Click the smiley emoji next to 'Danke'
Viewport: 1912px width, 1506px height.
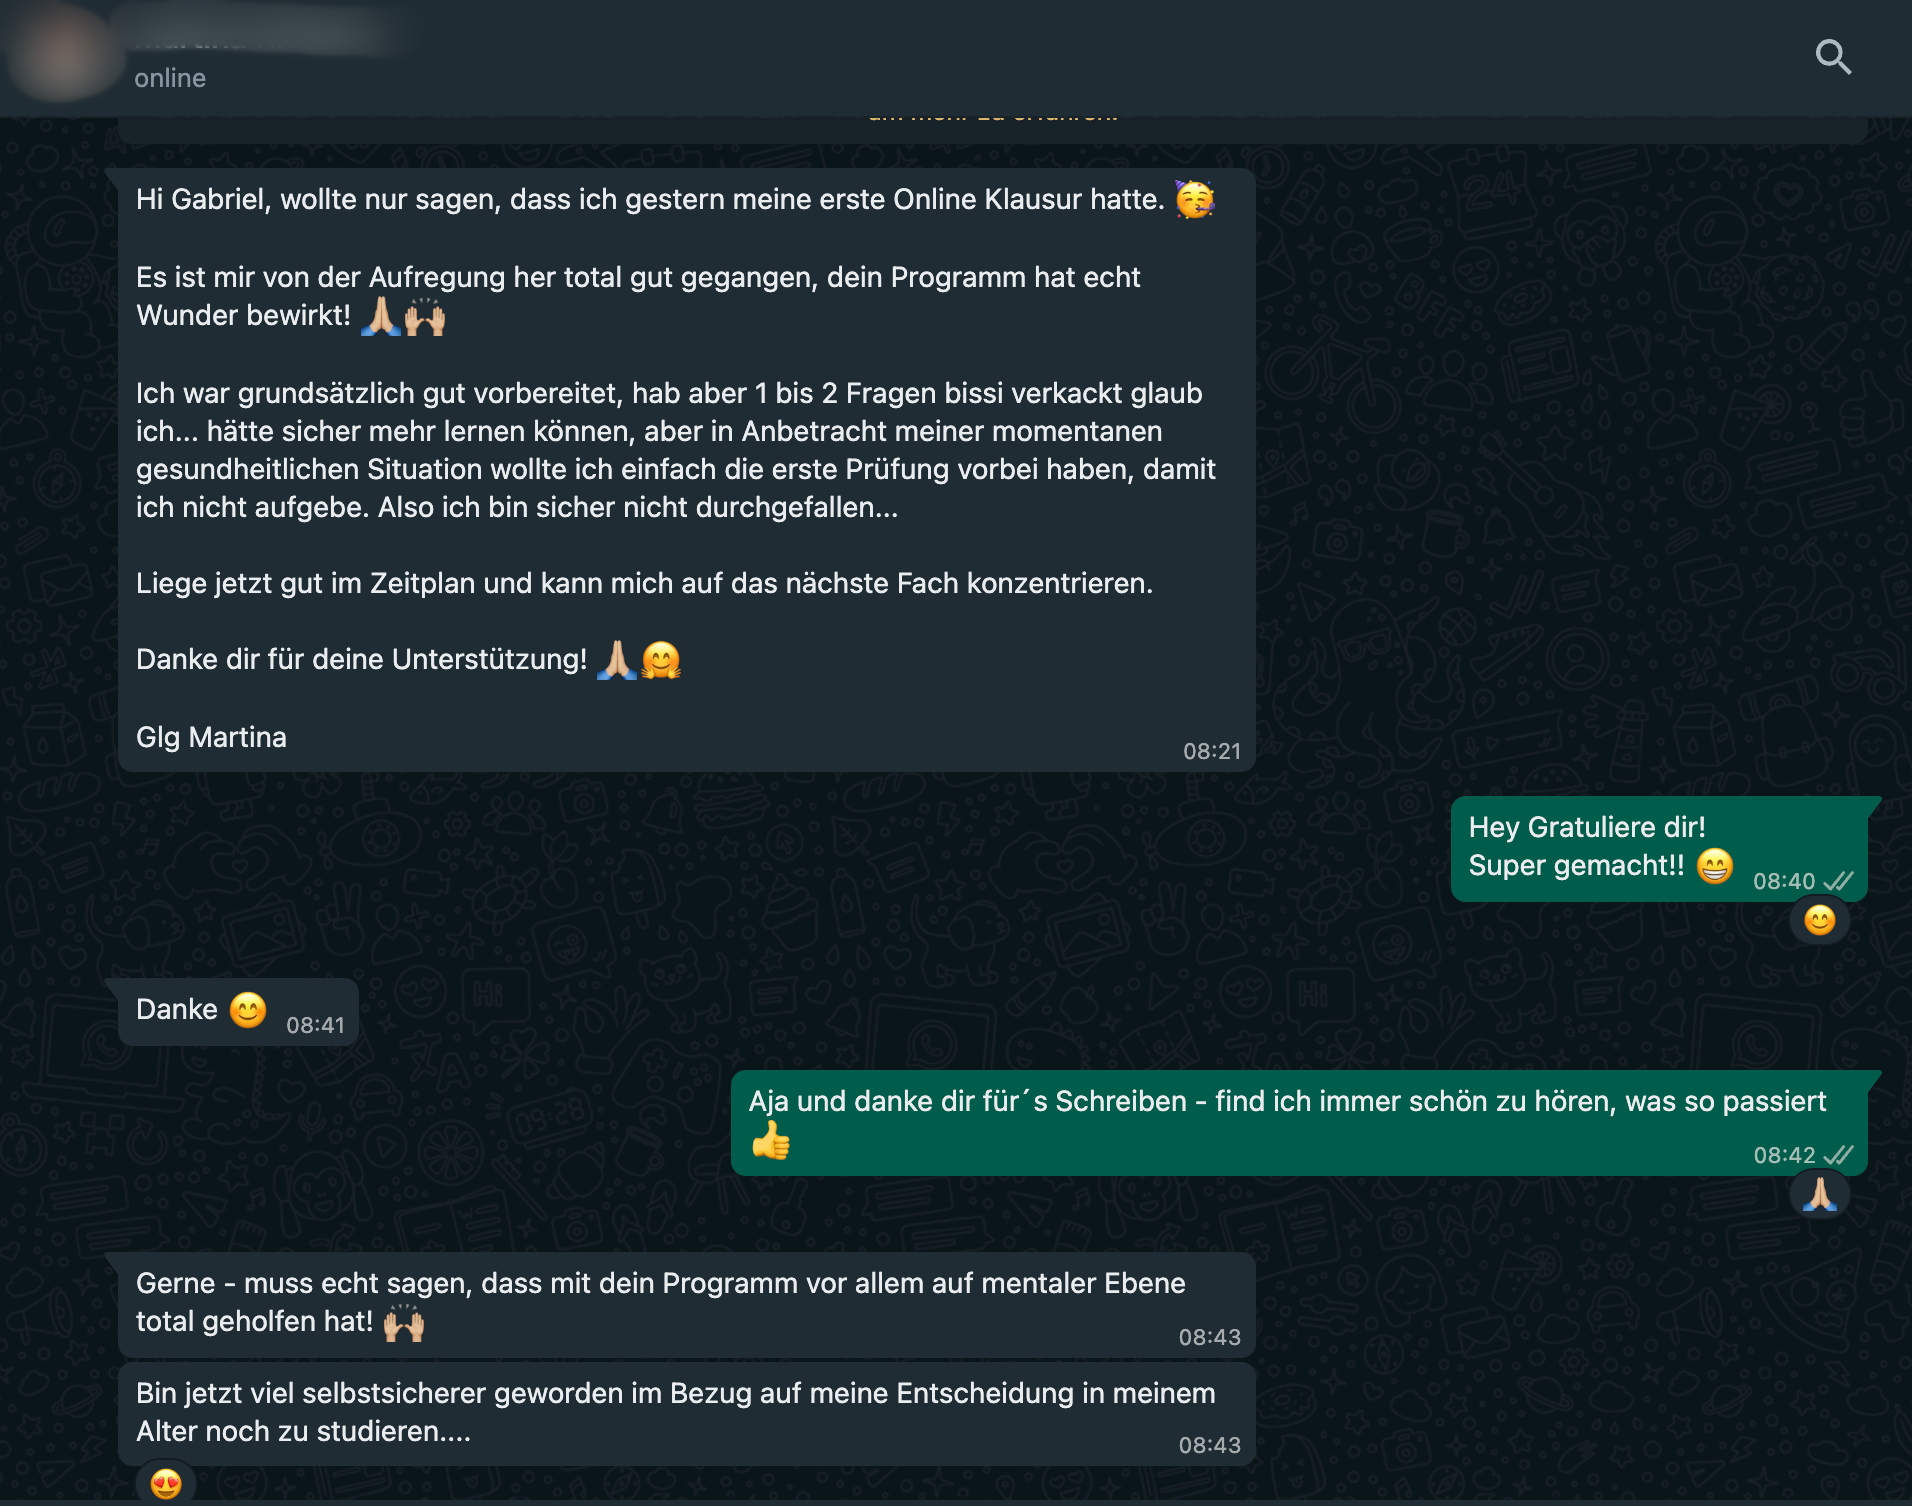(248, 1010)
